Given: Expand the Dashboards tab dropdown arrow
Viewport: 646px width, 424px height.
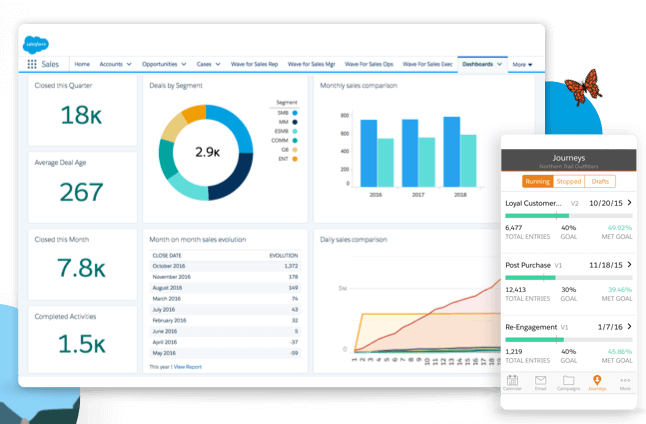Looking at the screenshot, I should 499,64.
